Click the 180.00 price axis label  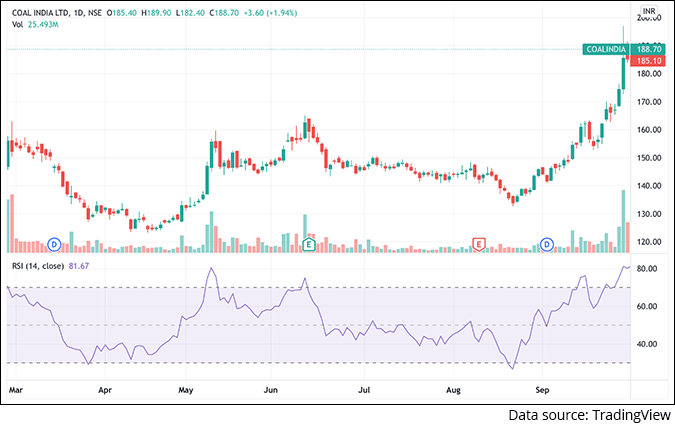(649, 74)
